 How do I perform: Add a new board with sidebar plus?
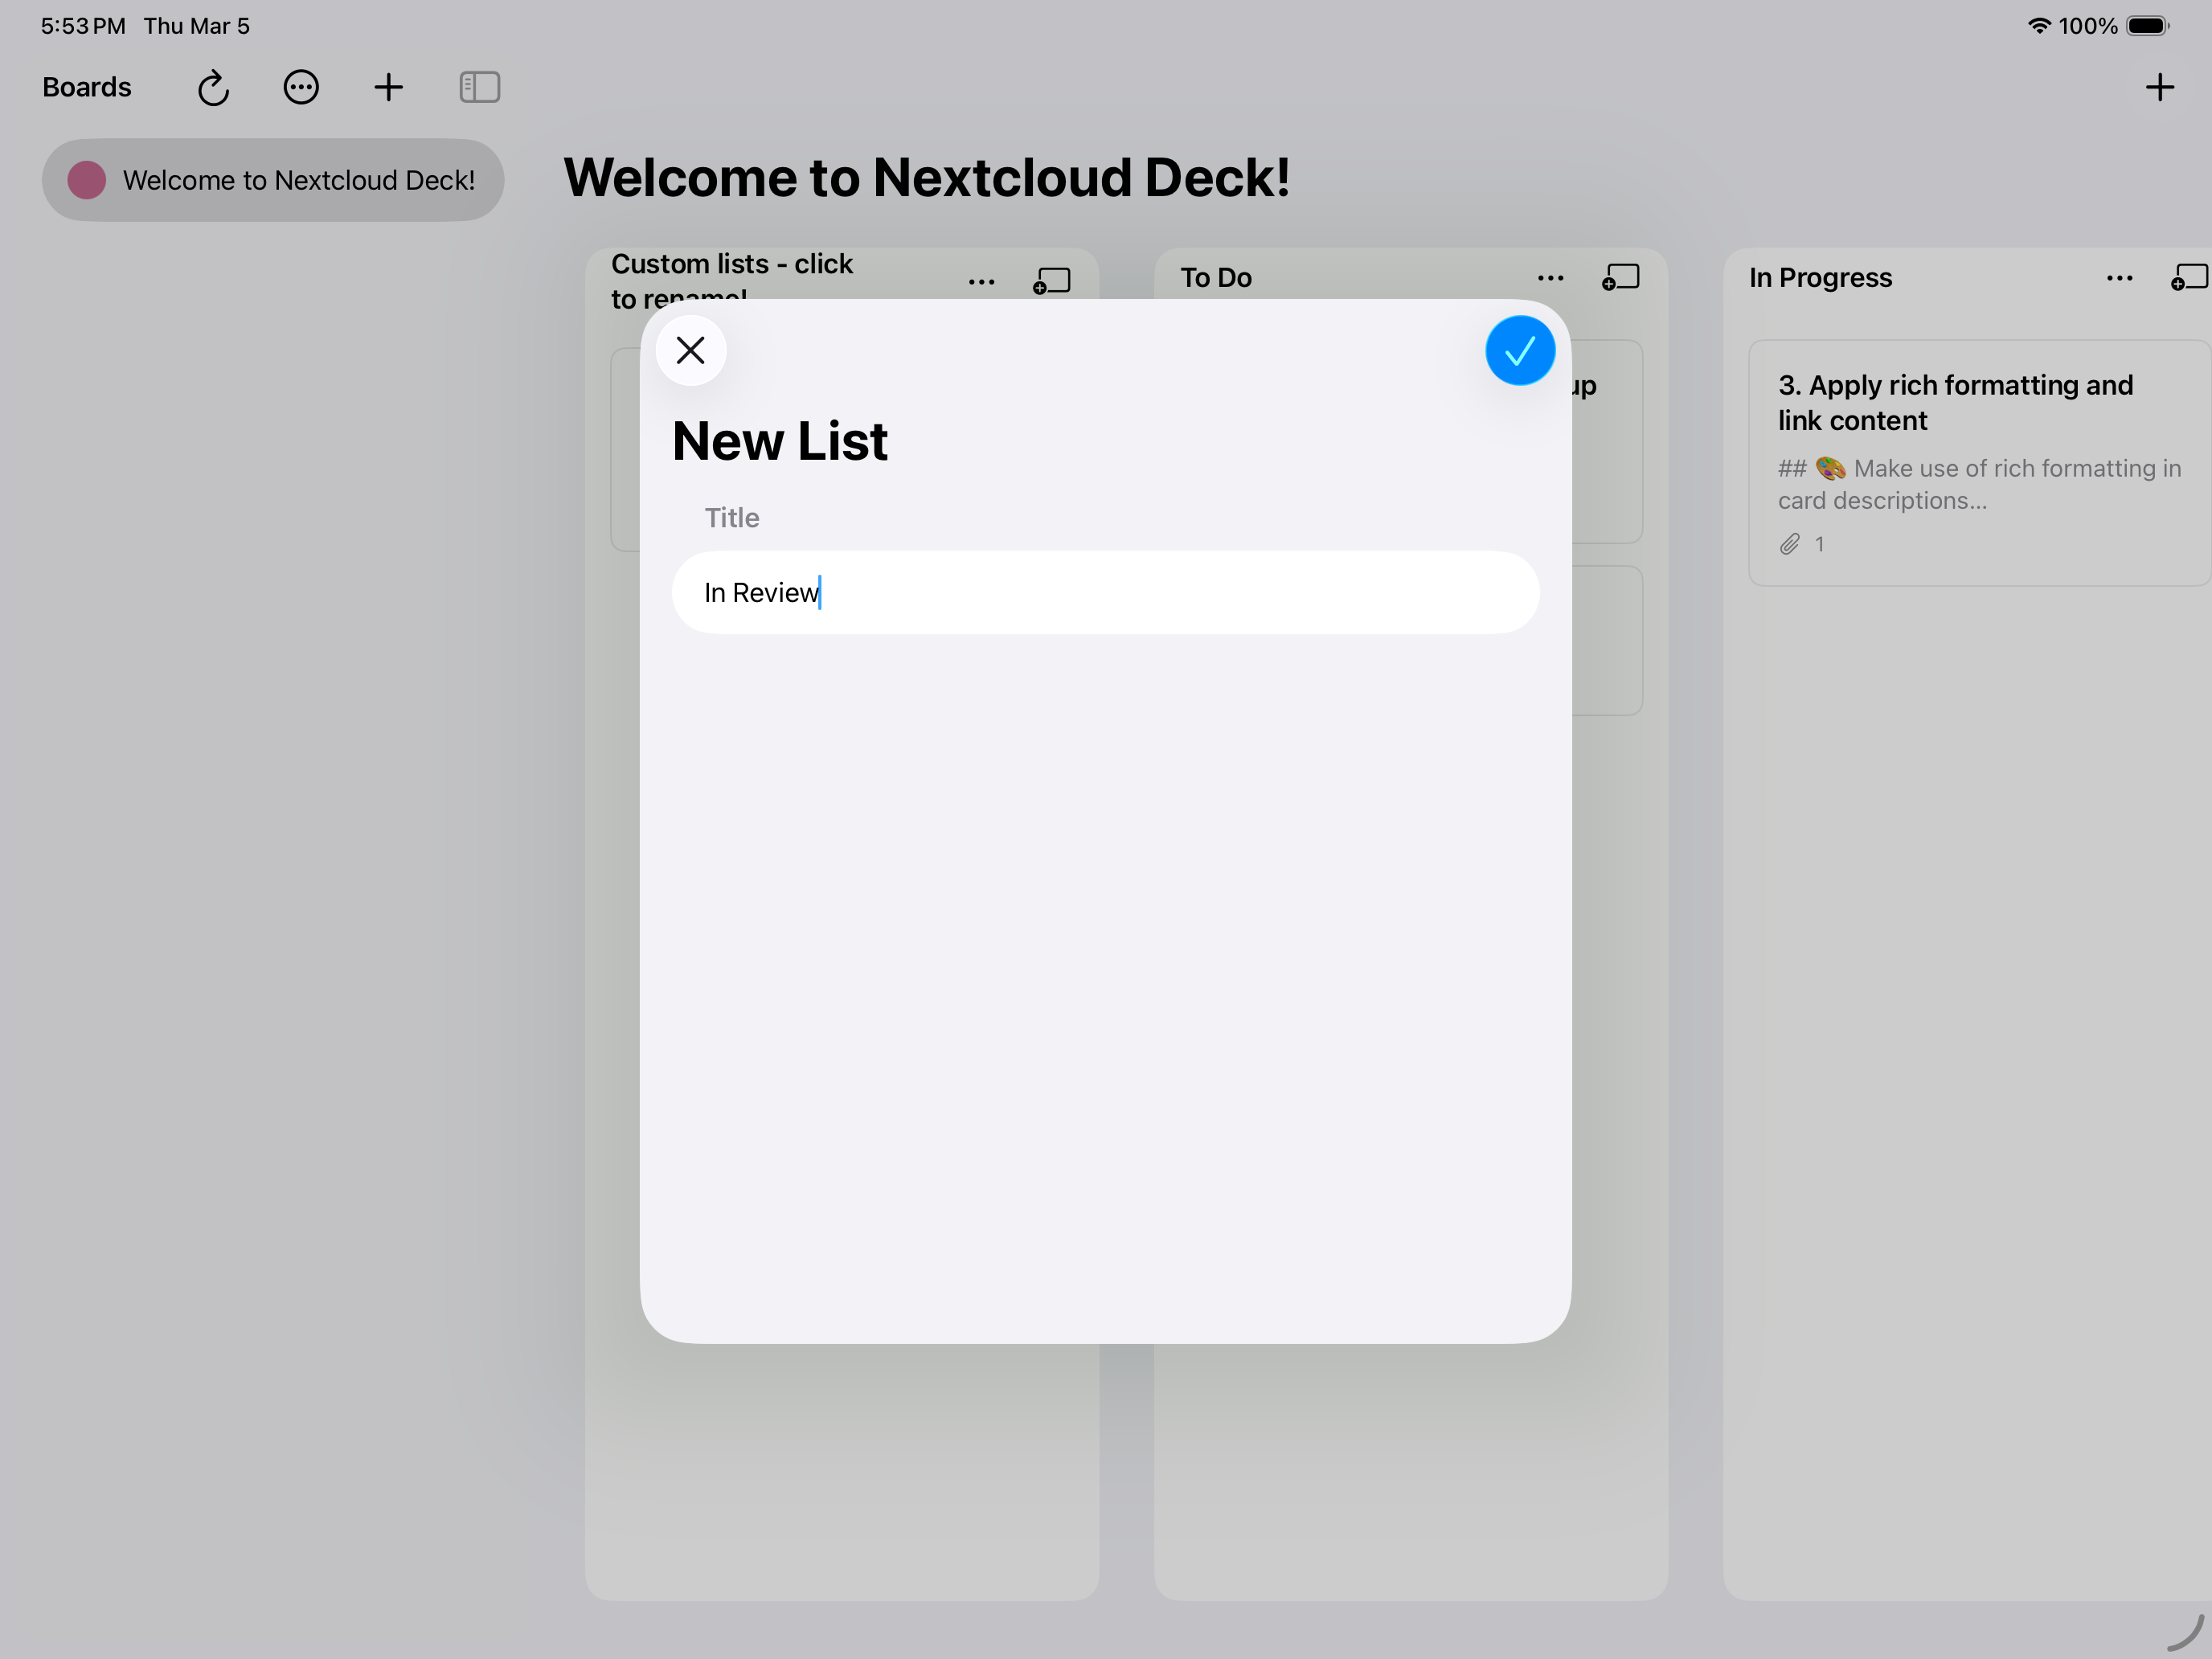coord(388,88)
